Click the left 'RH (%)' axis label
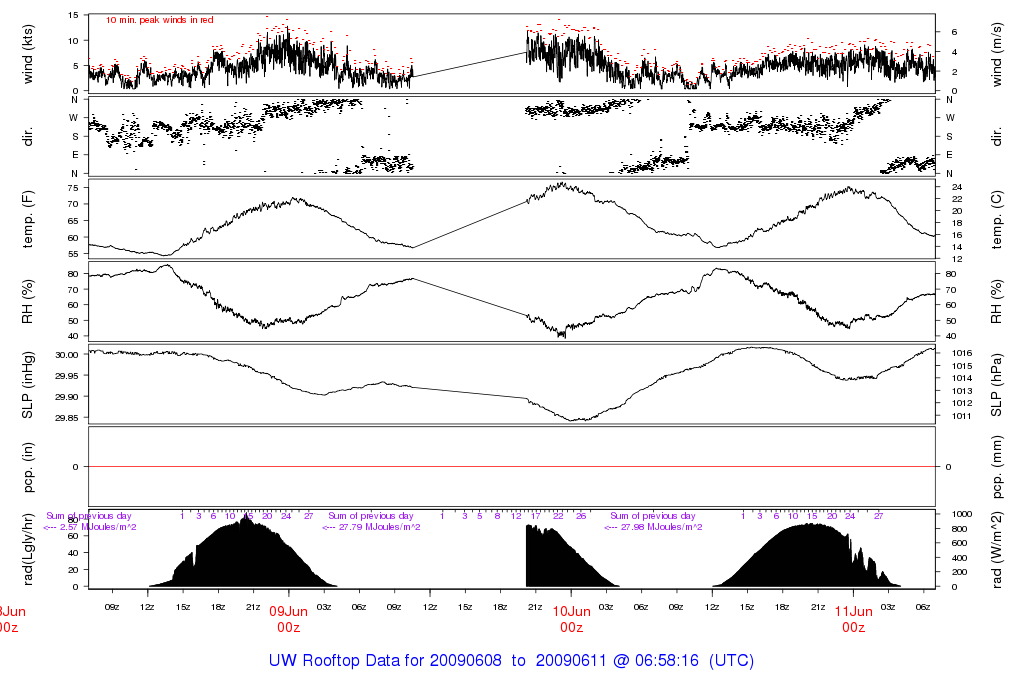Viewport: 1024px width, 700px height. pos(27,302)
